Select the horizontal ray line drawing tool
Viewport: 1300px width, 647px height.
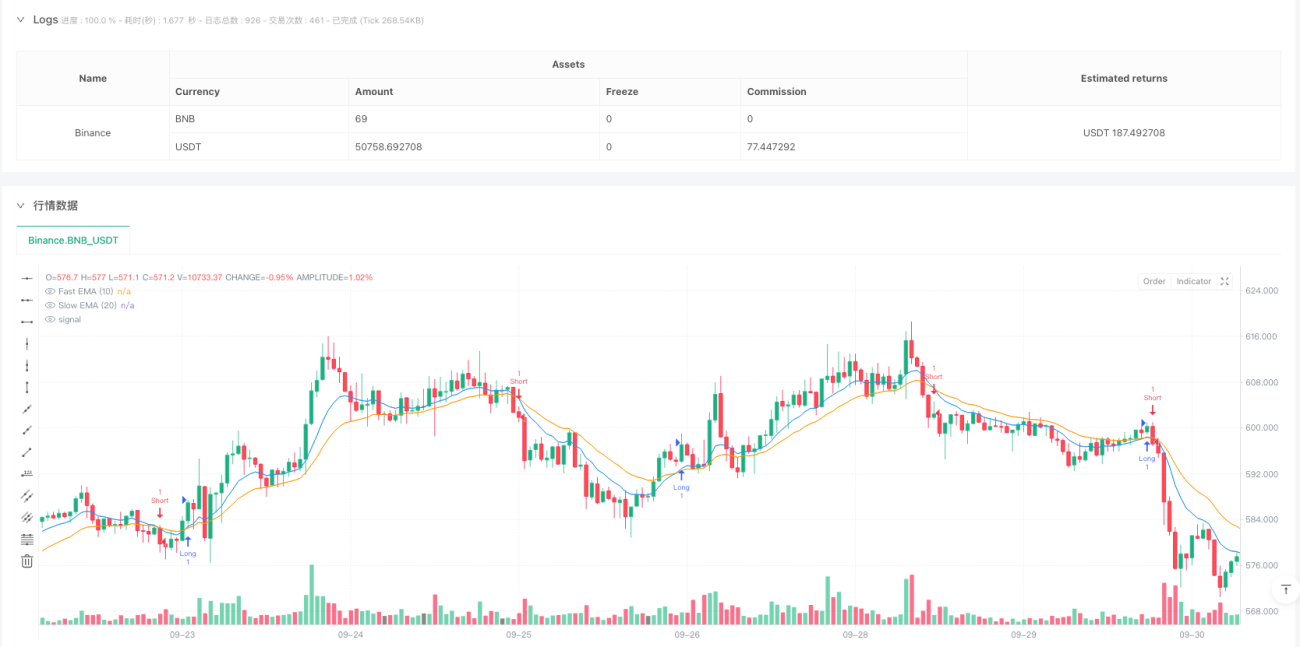point(27,299)
